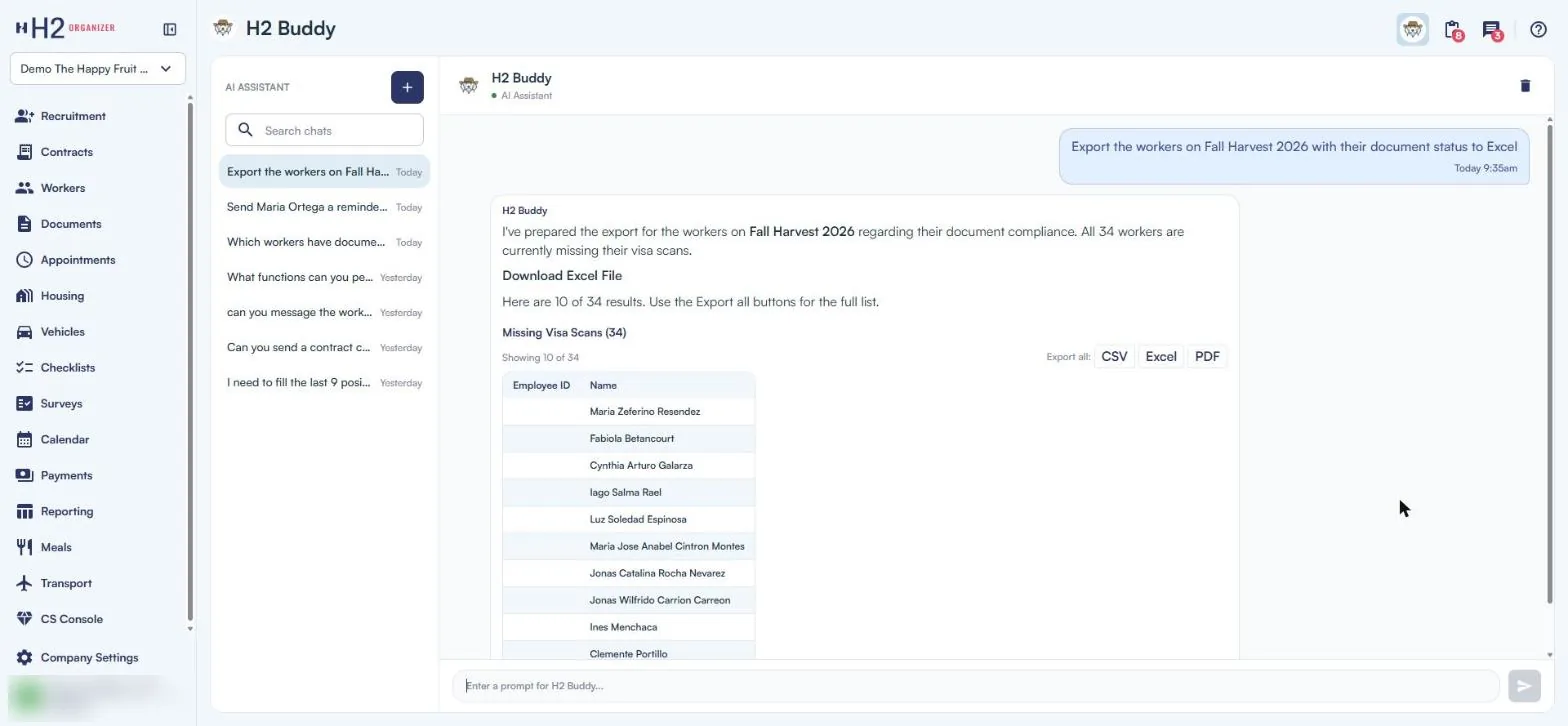Open the H2 Buddy avatar button in header
The height and width of the screenshot is (726, 1568).
[x=1412, y=30]
